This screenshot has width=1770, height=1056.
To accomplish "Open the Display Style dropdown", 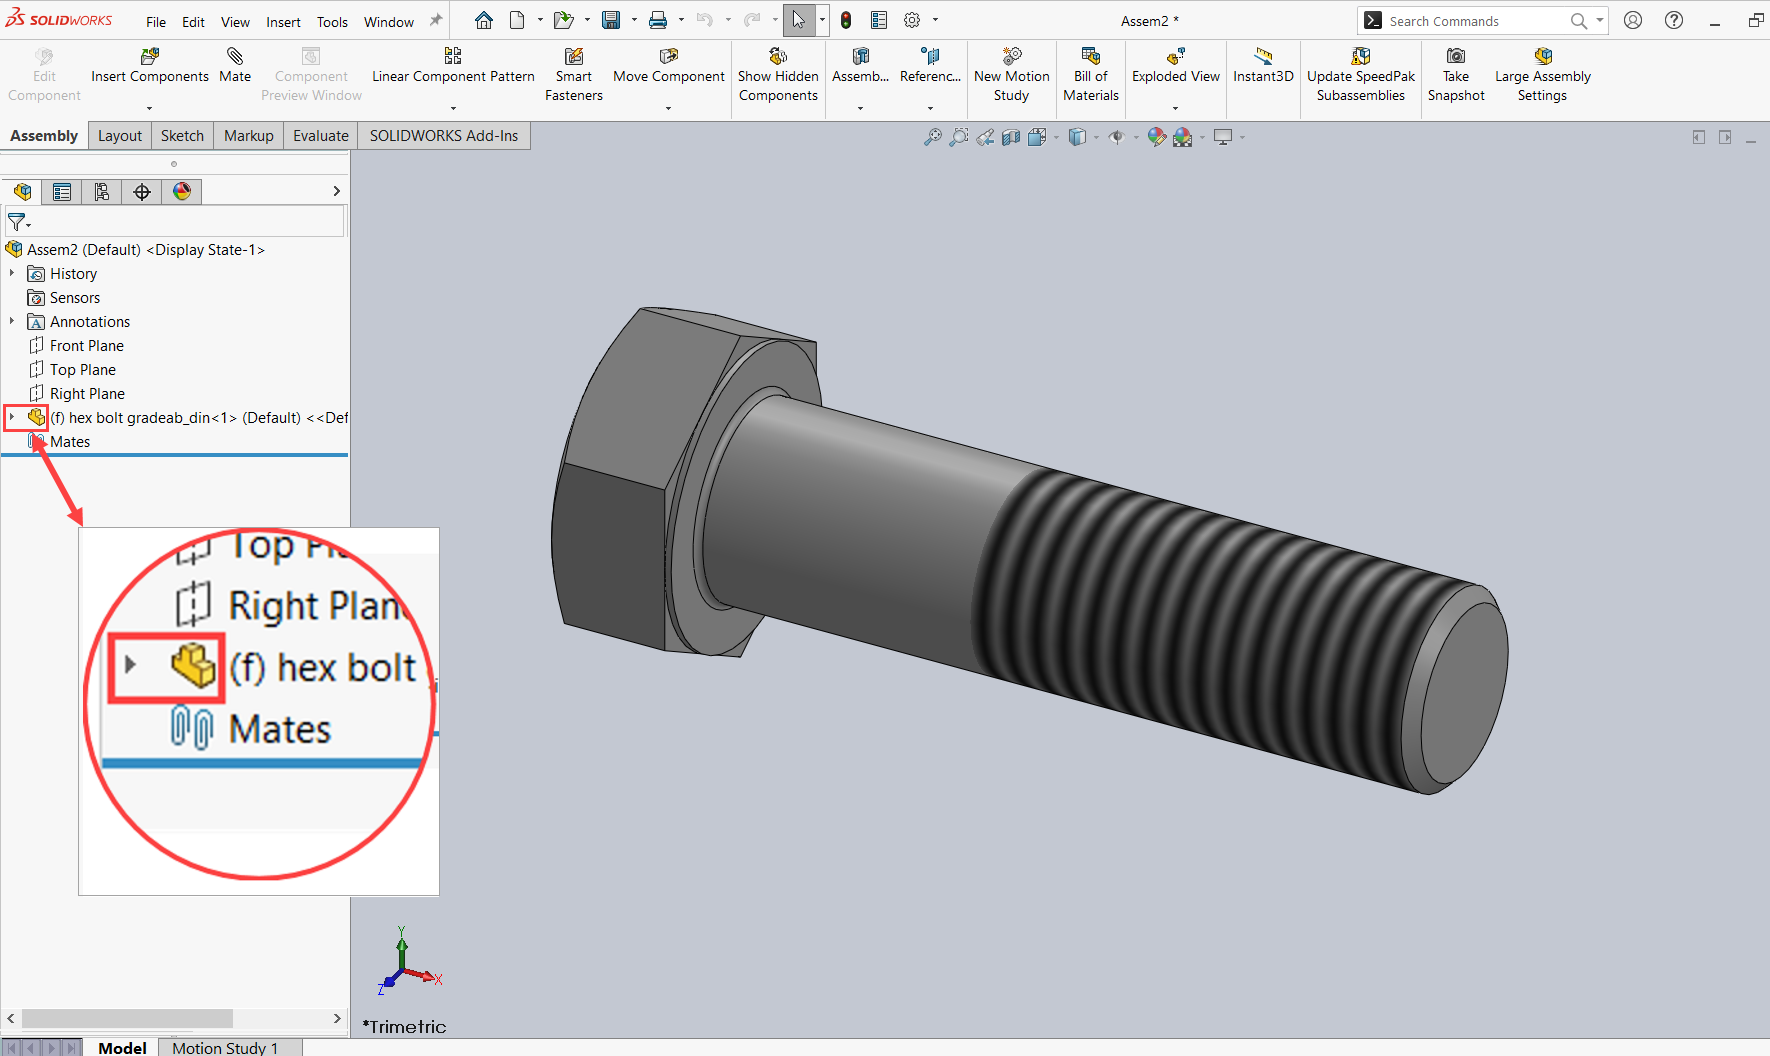I will tap(1095, 137).
